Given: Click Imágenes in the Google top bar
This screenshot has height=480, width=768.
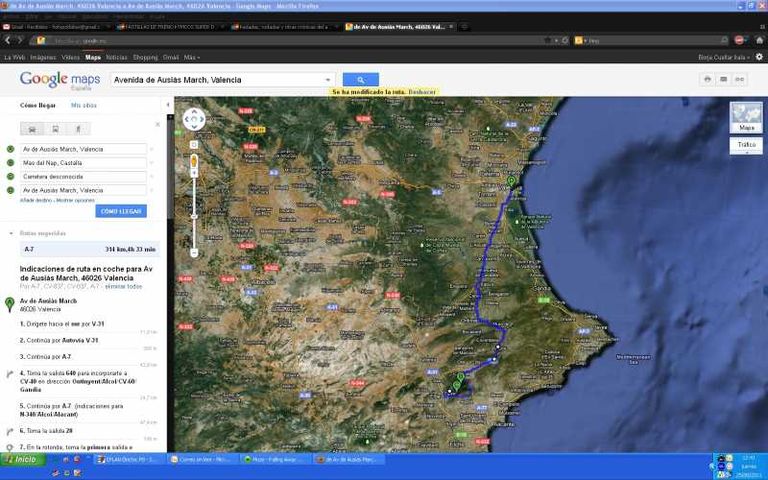Looking at the screenshot, I should (43, 57).
